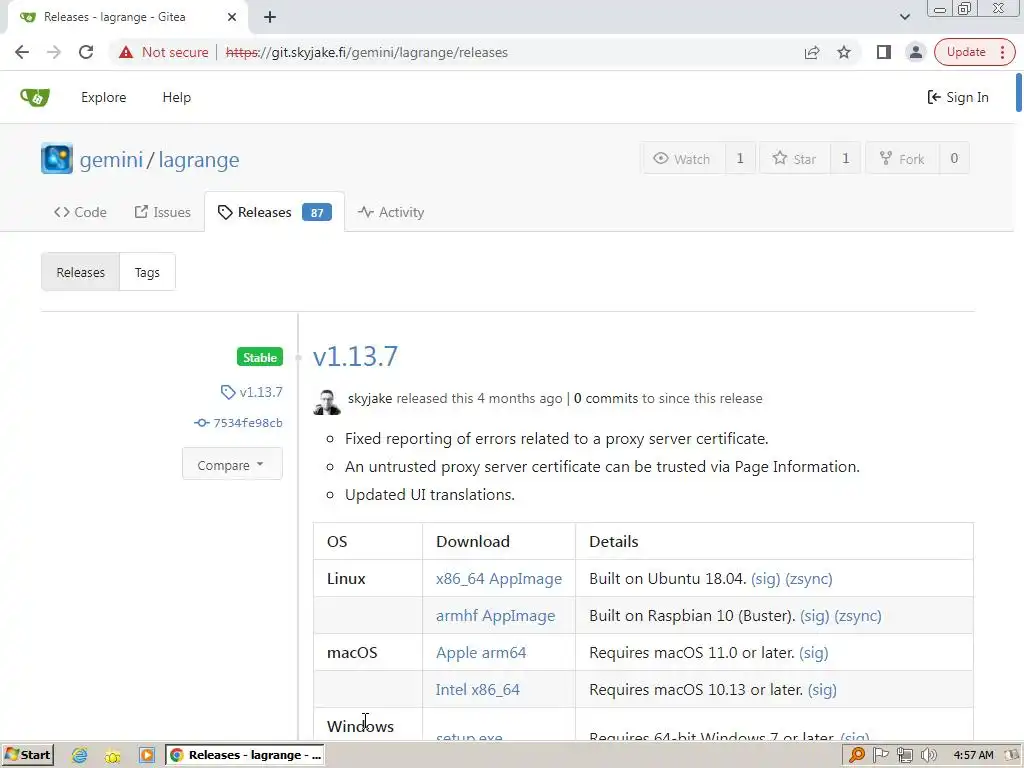Viewport: 1024px width, 768px height.
Task: Click the page vertical scrollbar thumb
Action: click(1019, 93)
